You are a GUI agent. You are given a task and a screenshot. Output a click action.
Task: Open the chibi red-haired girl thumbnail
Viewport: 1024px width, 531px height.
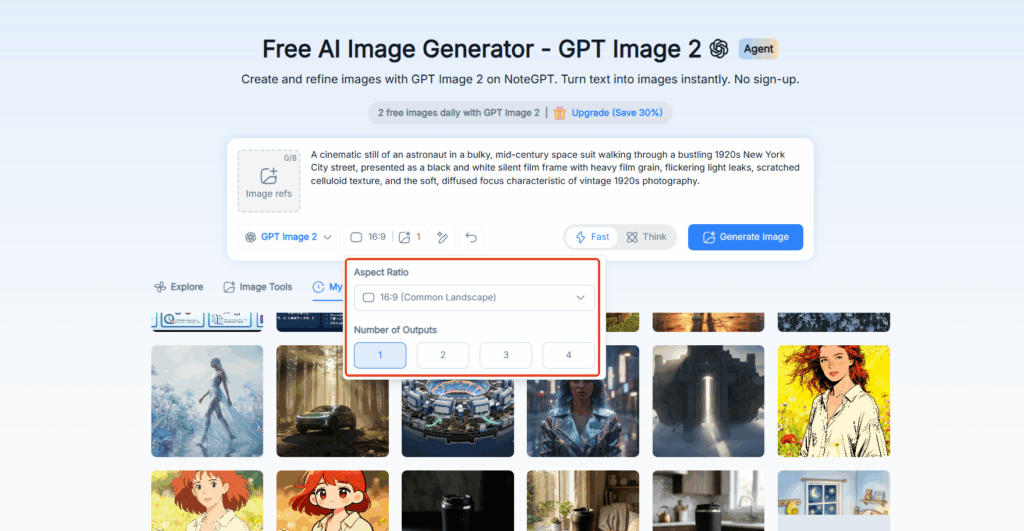(332, 500)
